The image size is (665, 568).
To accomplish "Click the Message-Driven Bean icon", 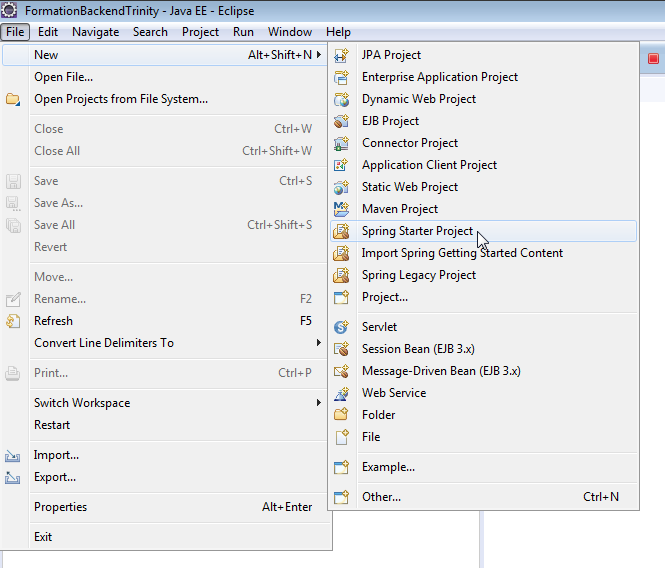I will click(341, 371).
